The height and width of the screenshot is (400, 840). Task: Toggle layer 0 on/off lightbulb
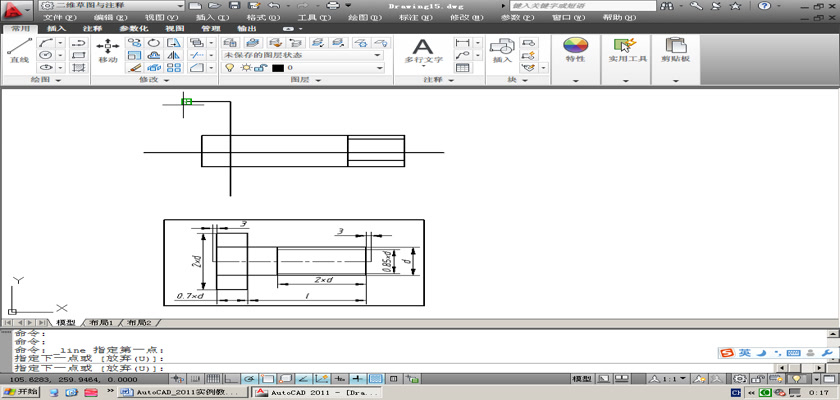pos(230,67)
